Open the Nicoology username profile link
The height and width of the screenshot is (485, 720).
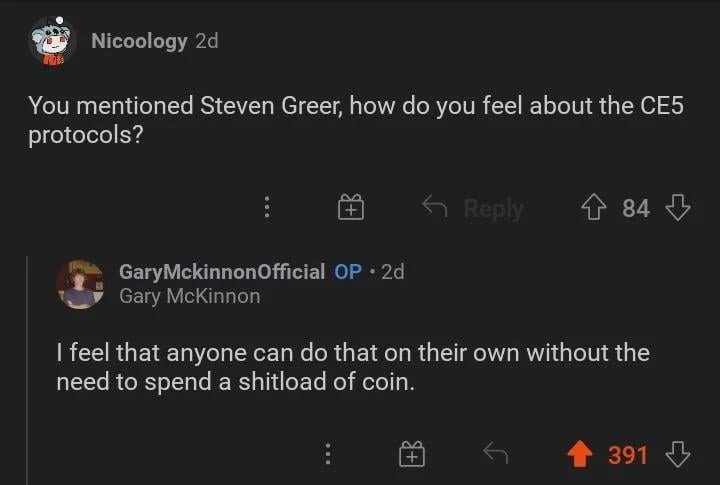tap(139, 41)
